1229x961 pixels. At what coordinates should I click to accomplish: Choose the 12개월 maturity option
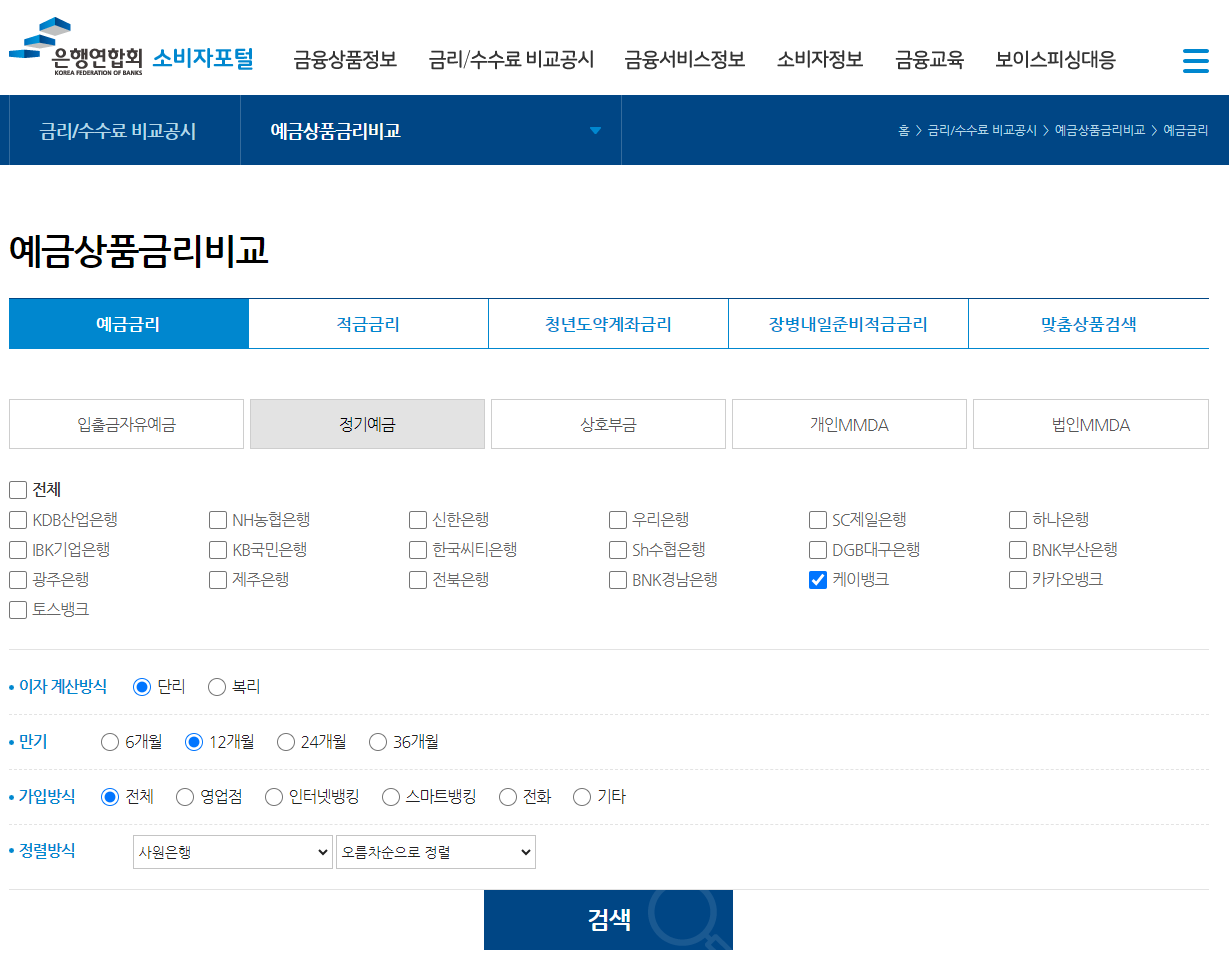coord(194,742)
